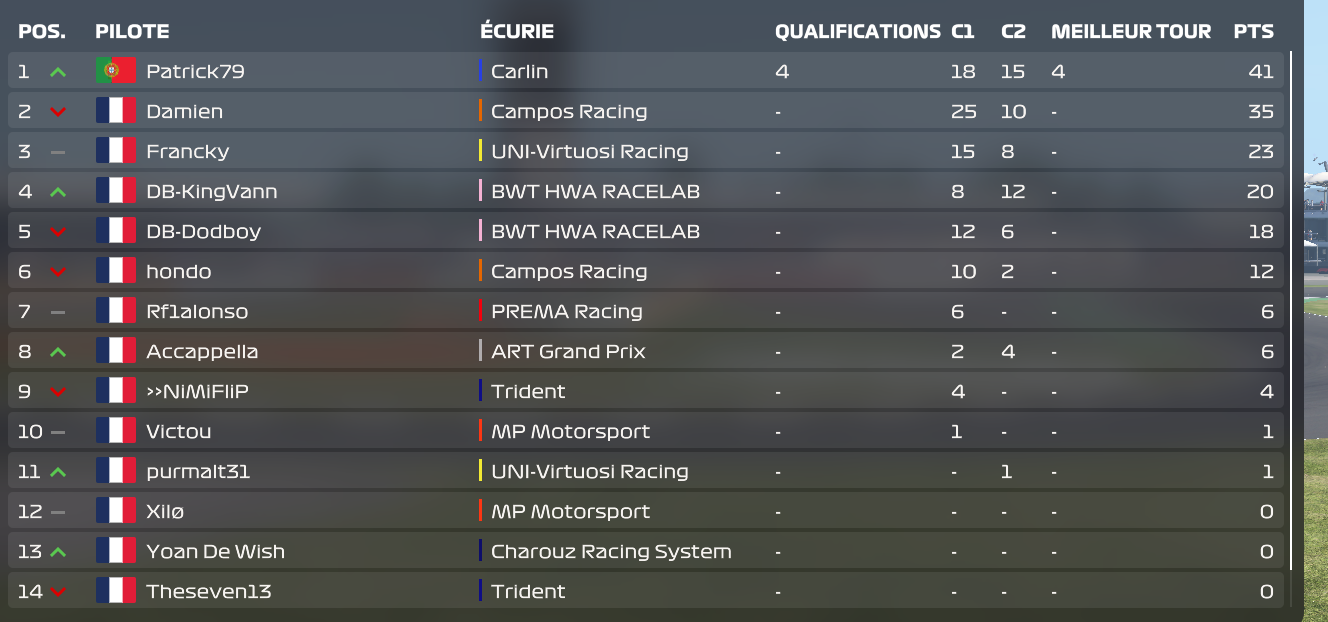Click the red down arrow beside Damien
The width and height of the screenshot is (1328, 622).
(58, 112)
